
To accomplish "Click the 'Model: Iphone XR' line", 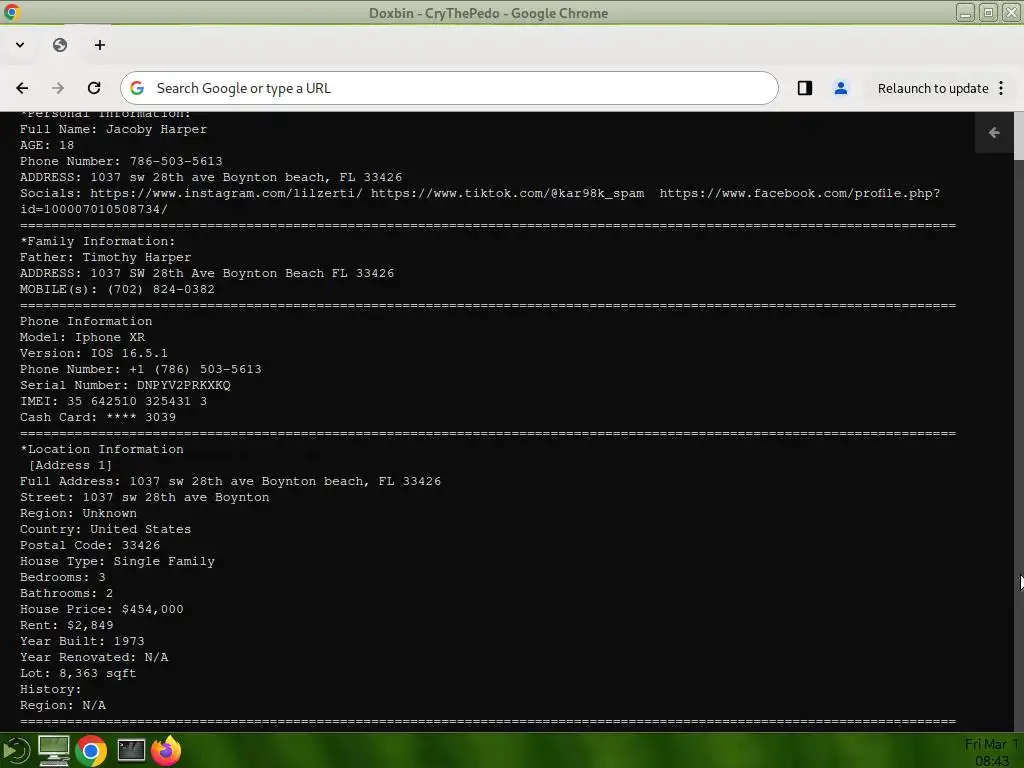I will (82, 338).
